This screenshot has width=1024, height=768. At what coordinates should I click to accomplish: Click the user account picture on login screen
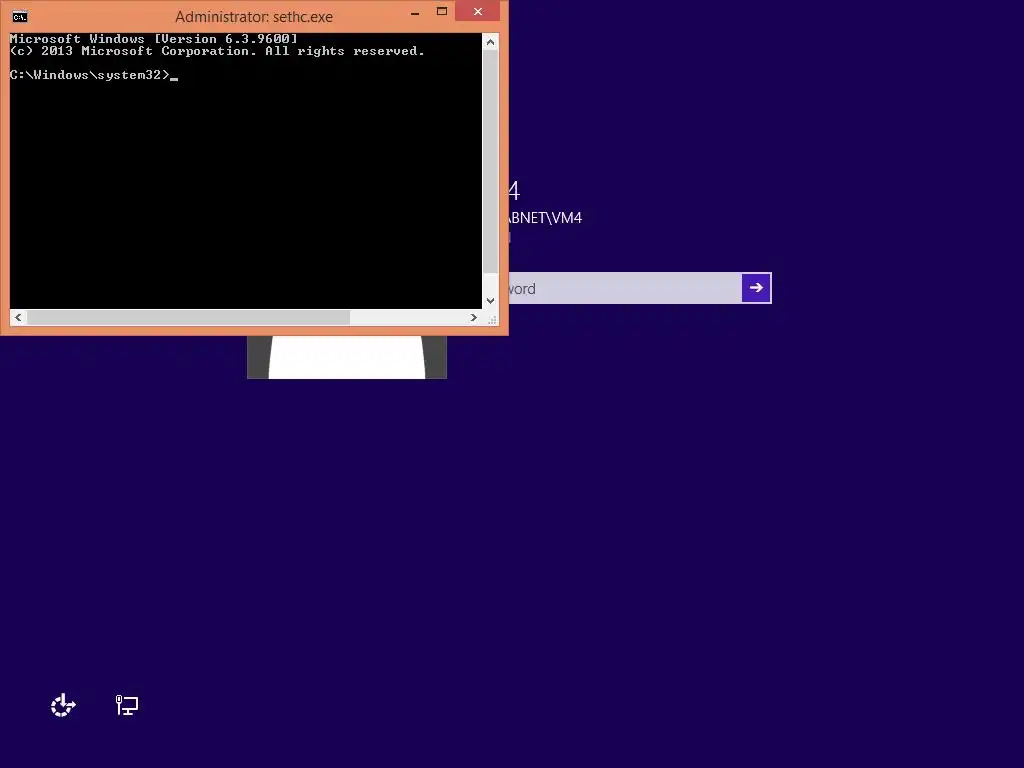click(347, 357)
